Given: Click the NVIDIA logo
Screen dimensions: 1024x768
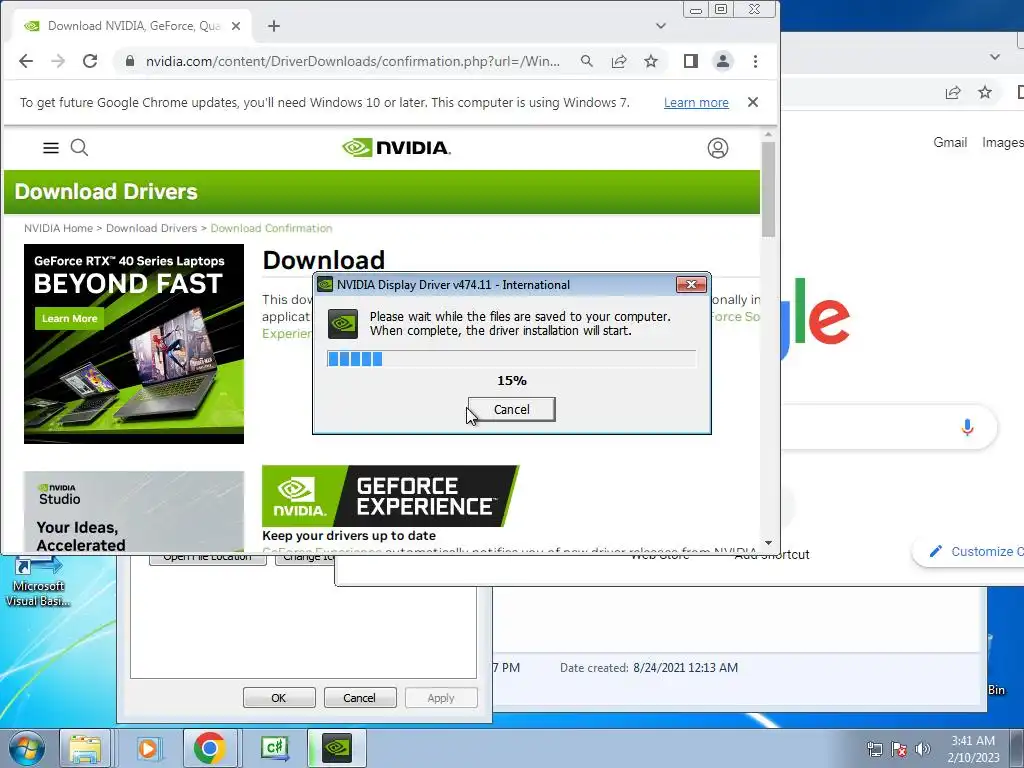Looking at the screenshot, I should tap(396, 148).
